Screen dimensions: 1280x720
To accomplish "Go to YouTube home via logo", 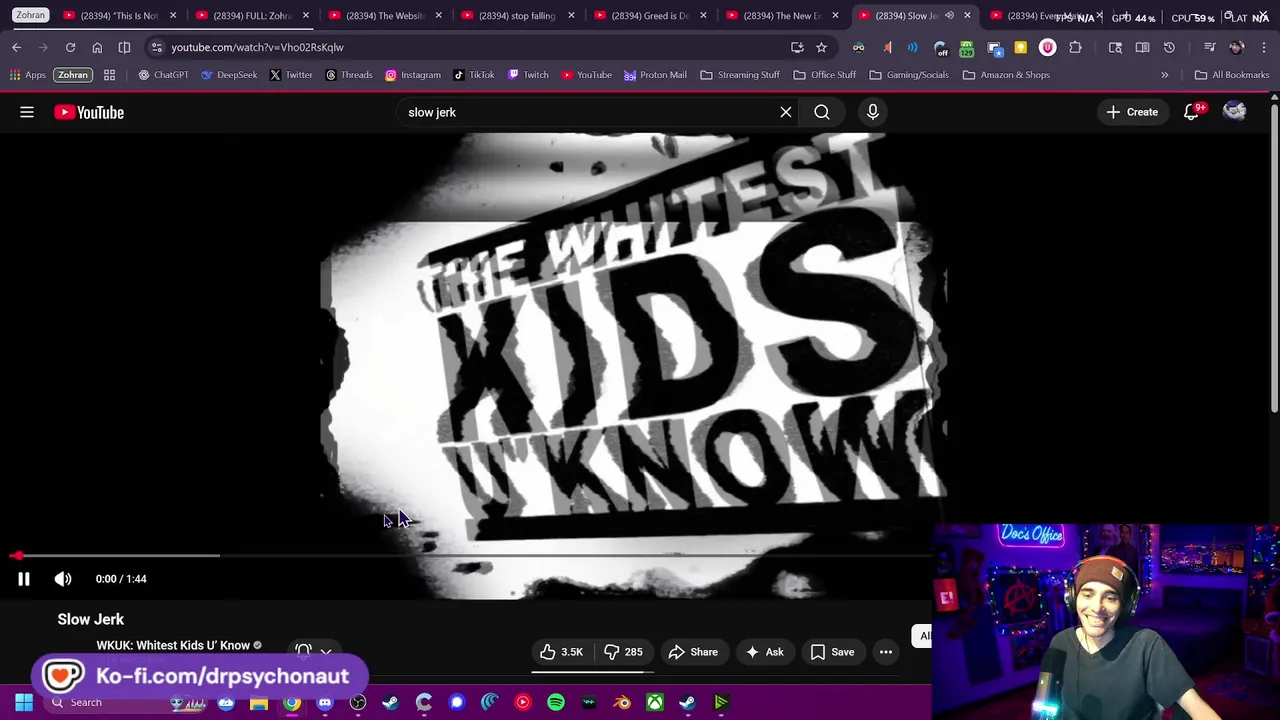I will [89, 112].
